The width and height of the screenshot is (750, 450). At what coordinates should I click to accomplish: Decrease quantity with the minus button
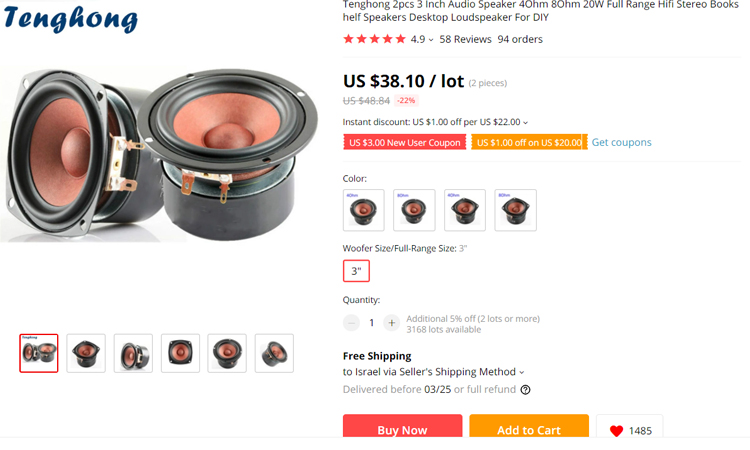point(351,323)
